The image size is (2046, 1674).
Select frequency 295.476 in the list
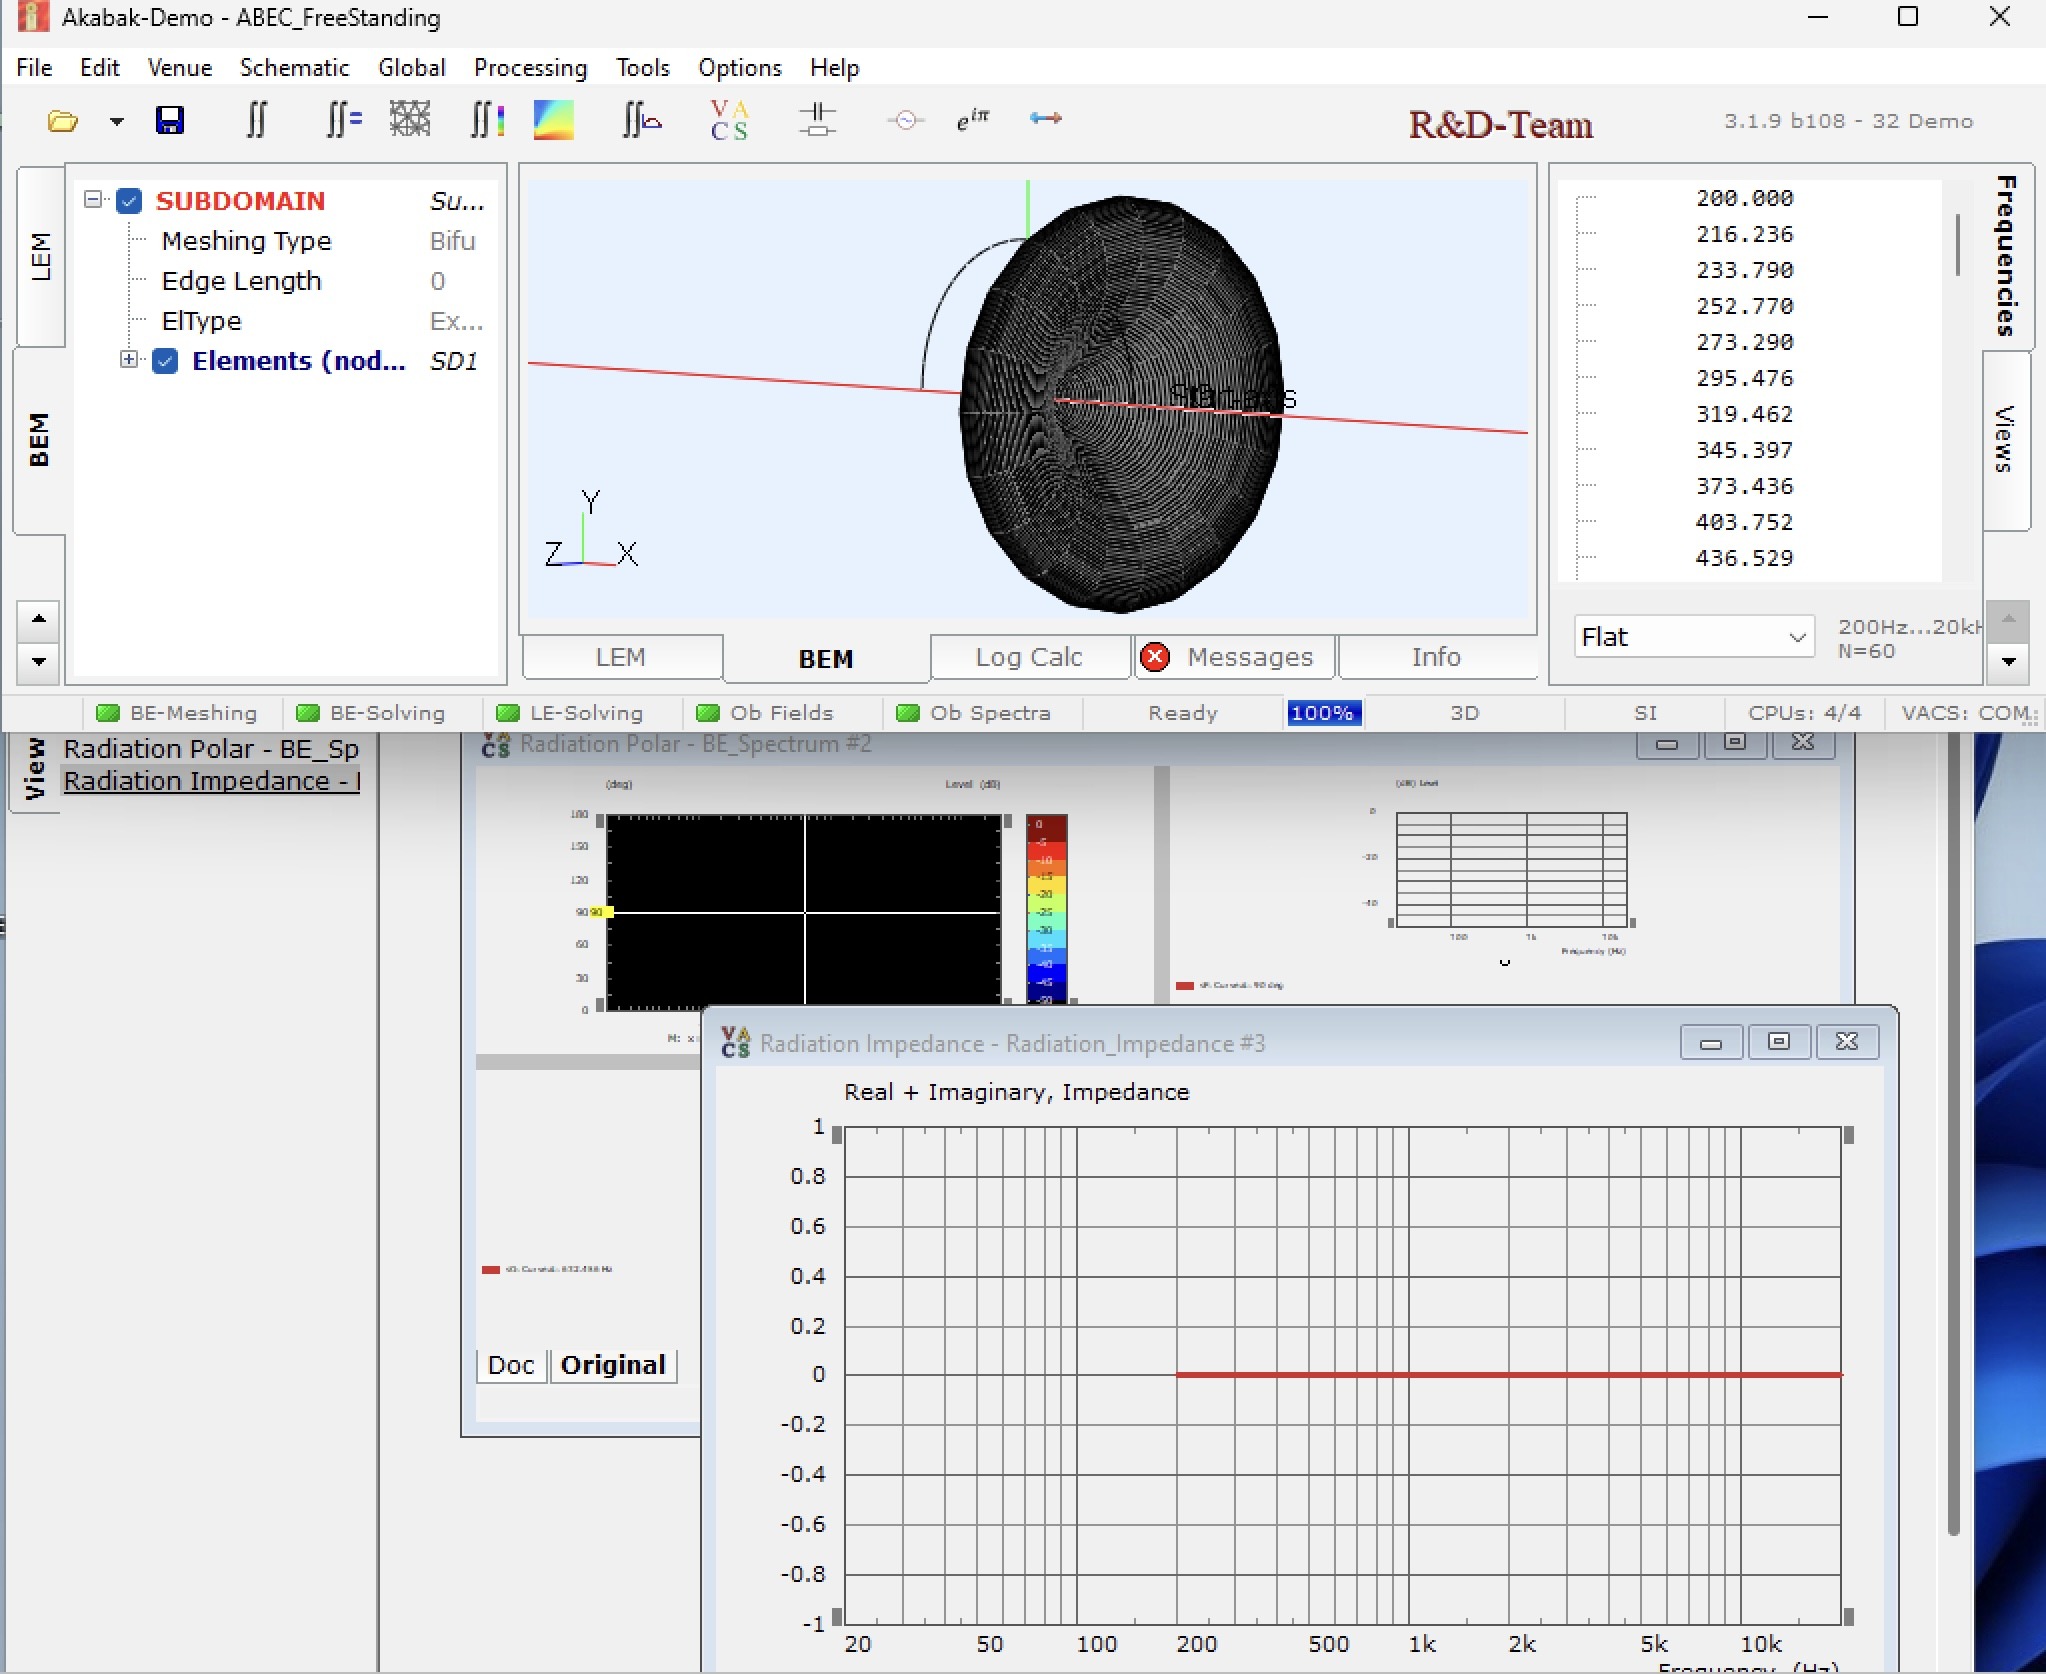(x=1744, y=378)
